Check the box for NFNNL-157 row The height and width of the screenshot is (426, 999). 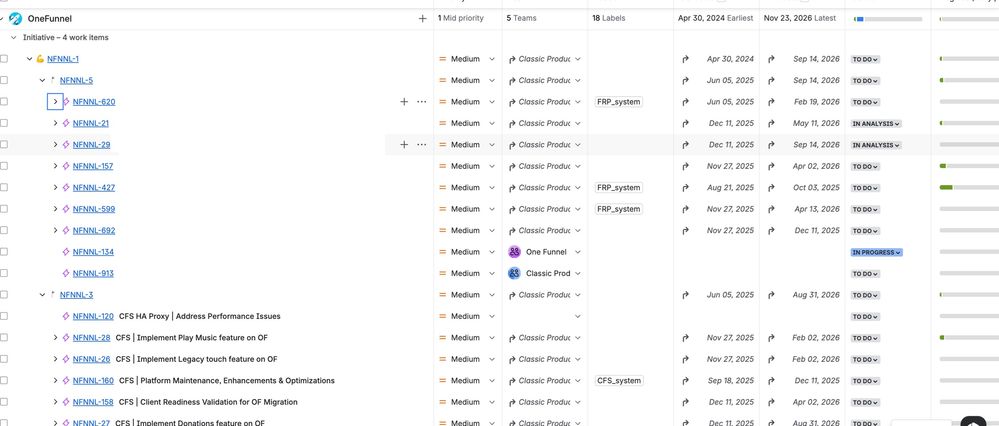[4, 166]
